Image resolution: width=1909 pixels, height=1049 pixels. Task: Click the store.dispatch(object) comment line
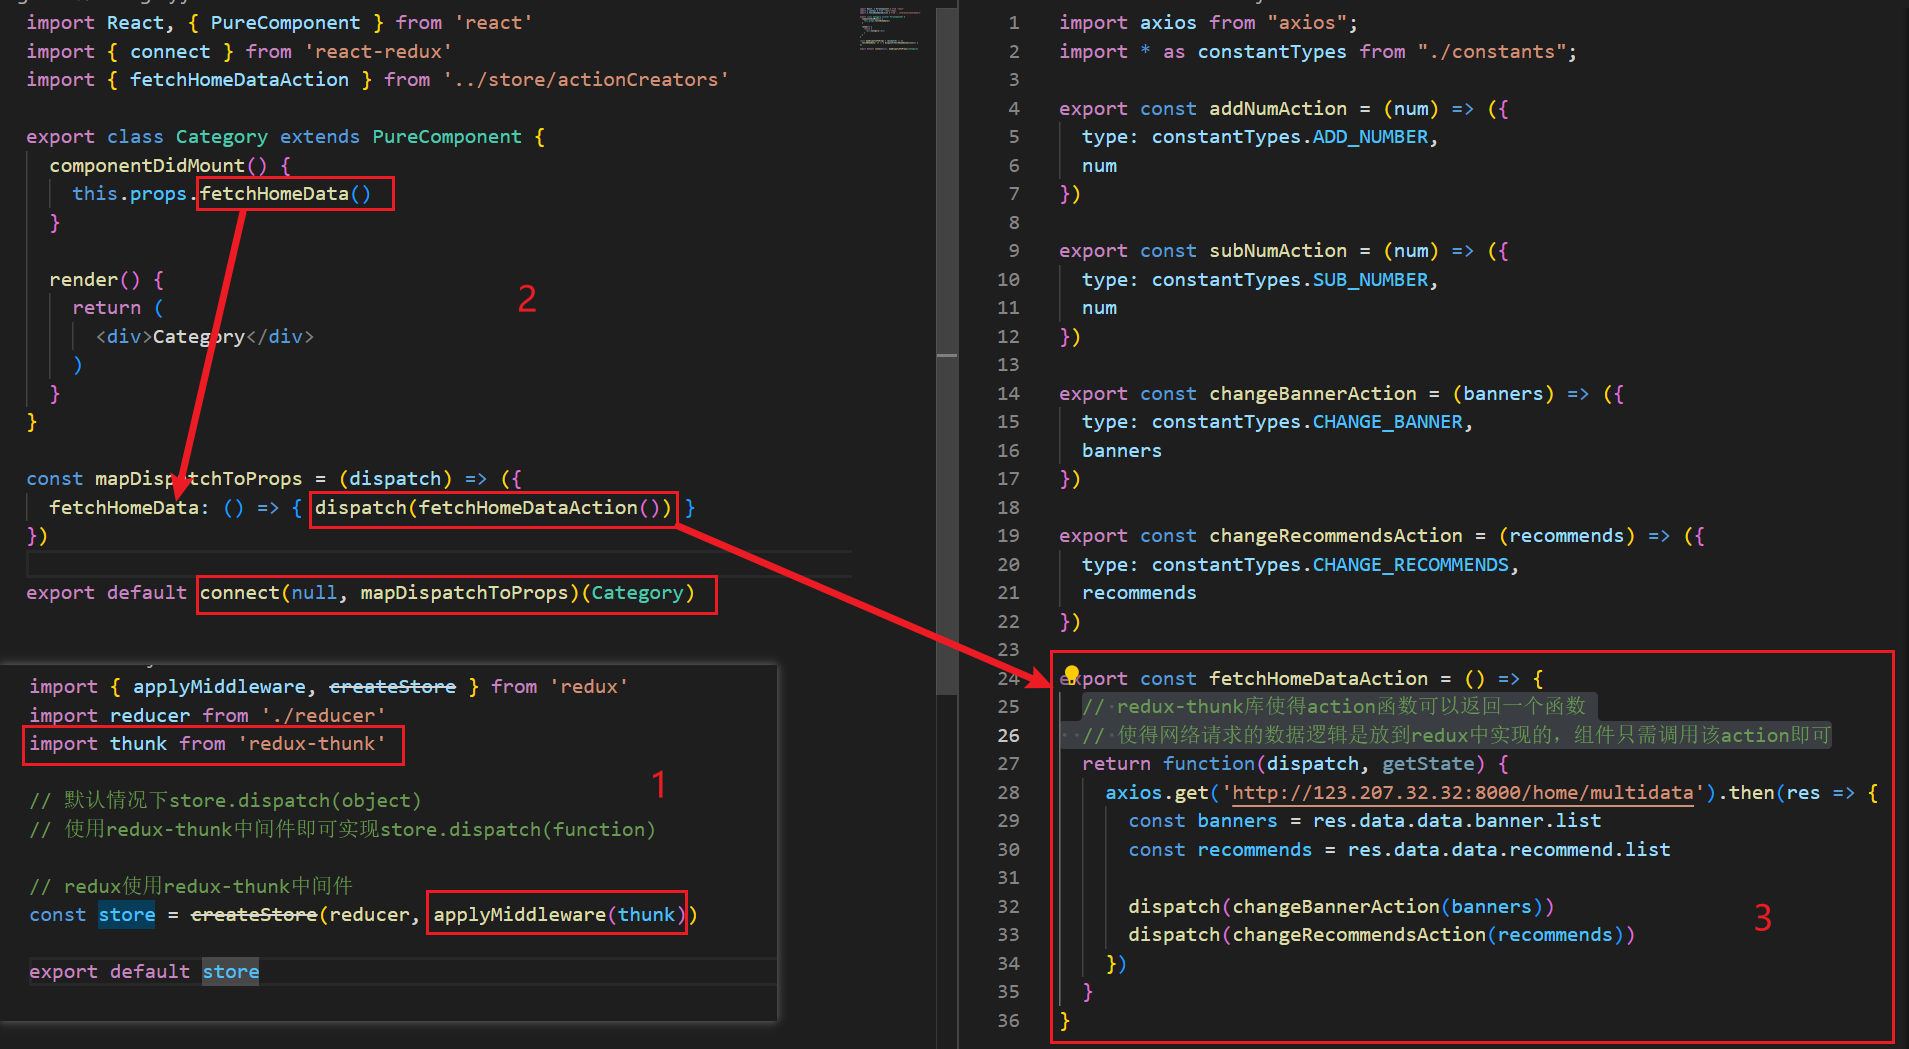pos(225,801)
